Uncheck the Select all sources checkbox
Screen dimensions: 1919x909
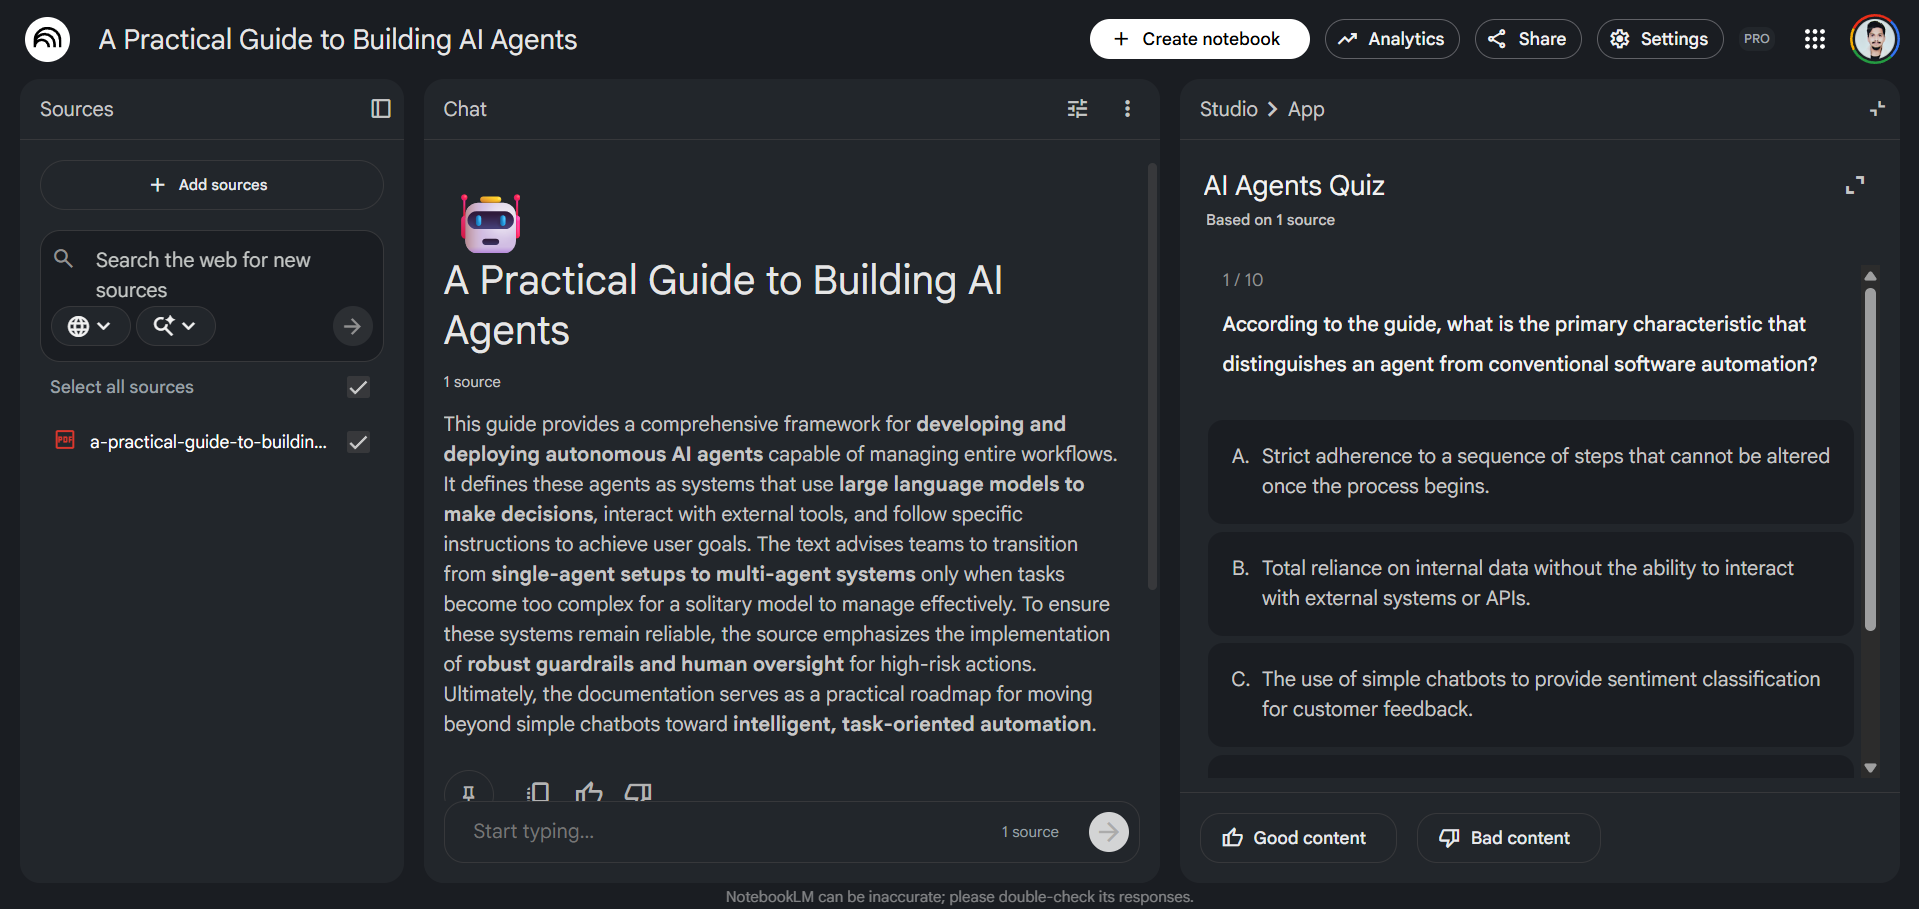pos(358,387)
